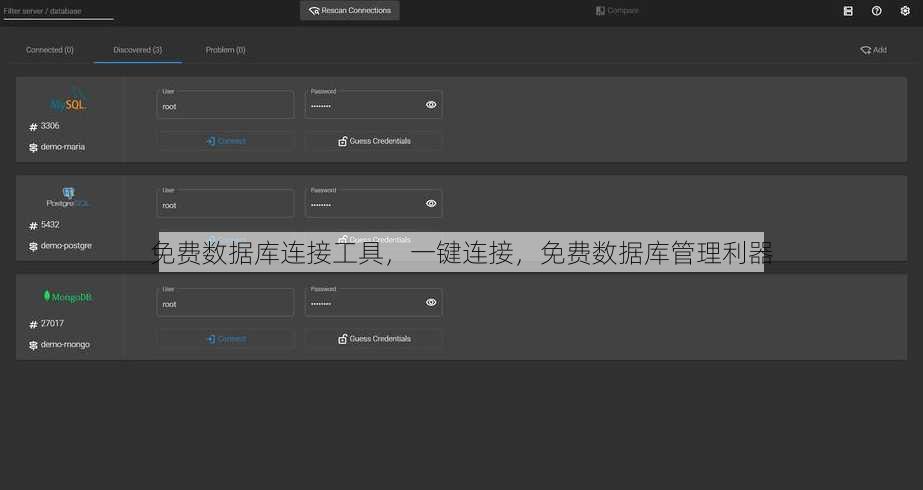The image size is (923, 490).
Task: Click PostgreSQL Password field
Action: click(374, 204)
